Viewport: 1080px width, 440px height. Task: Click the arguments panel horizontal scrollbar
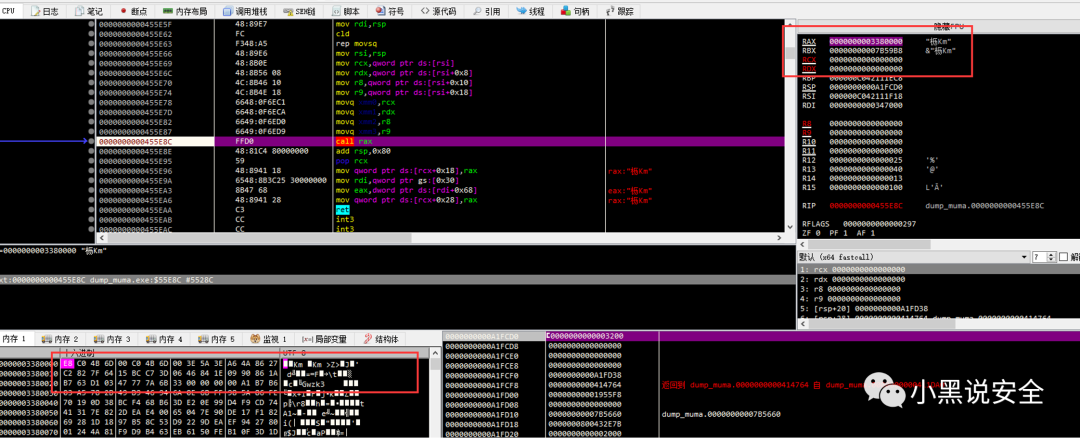point(938,324)
